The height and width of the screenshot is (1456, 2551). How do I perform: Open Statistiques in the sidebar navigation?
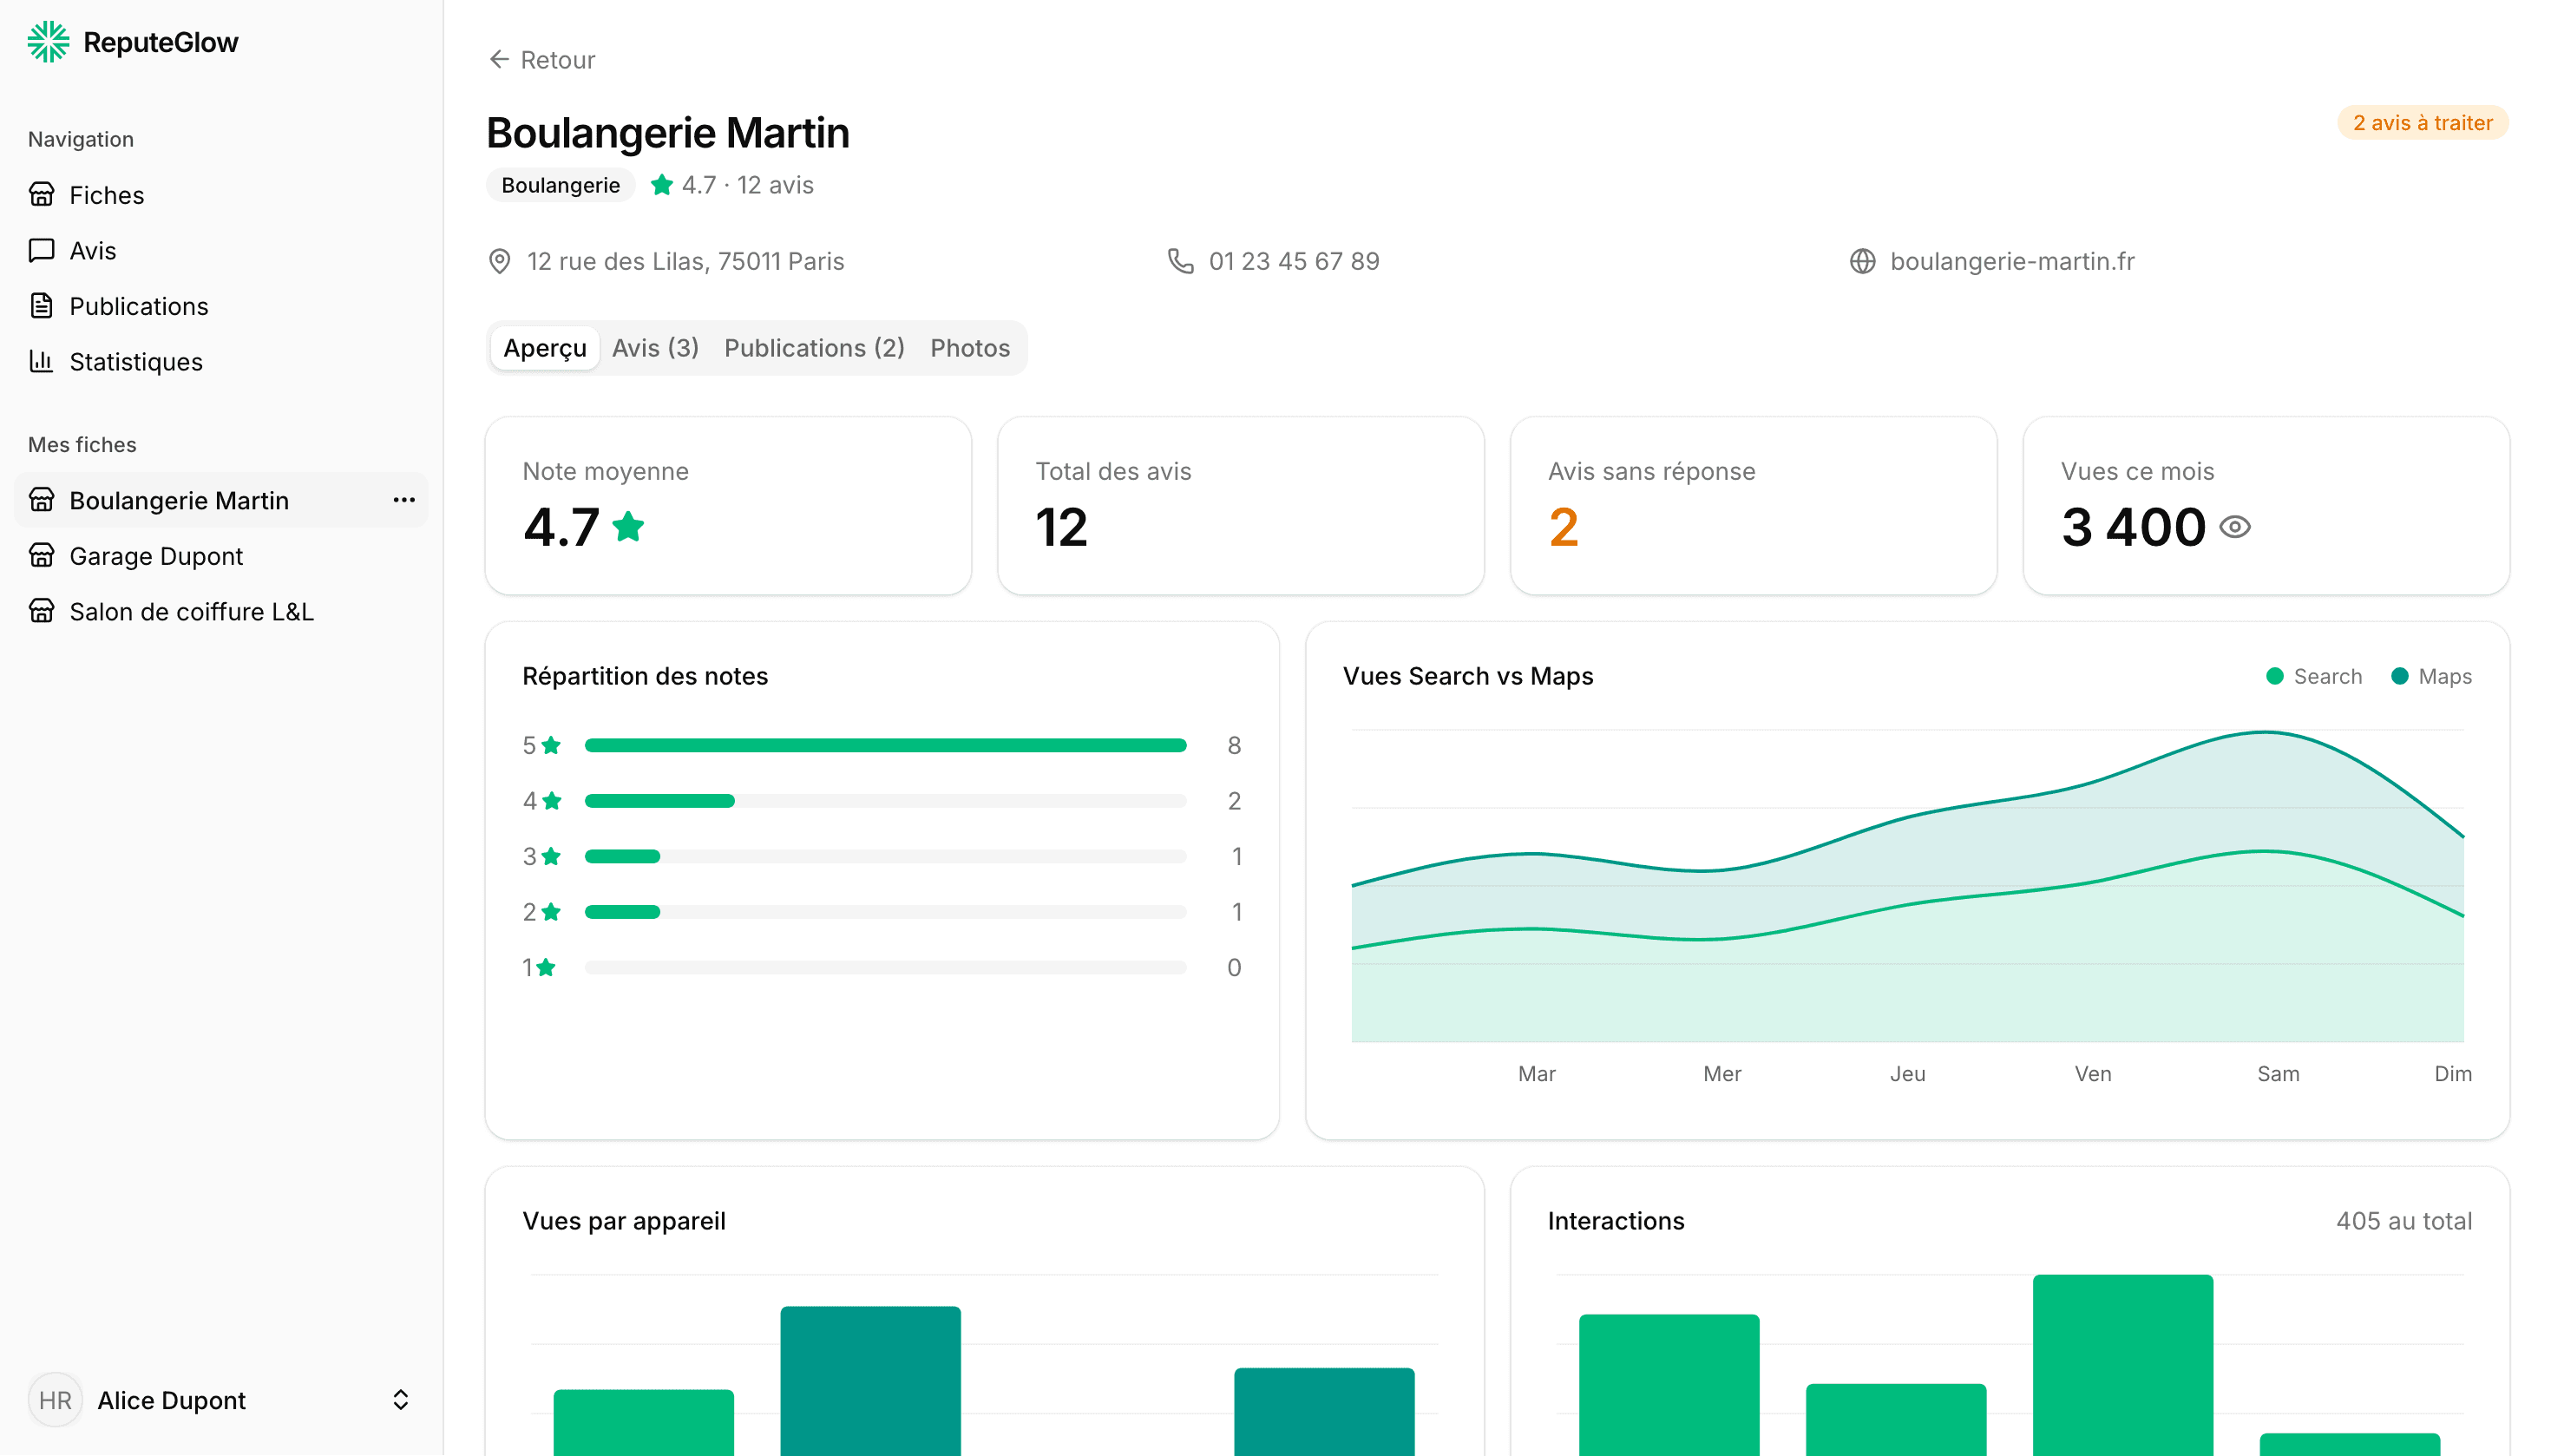pos(221,361)
